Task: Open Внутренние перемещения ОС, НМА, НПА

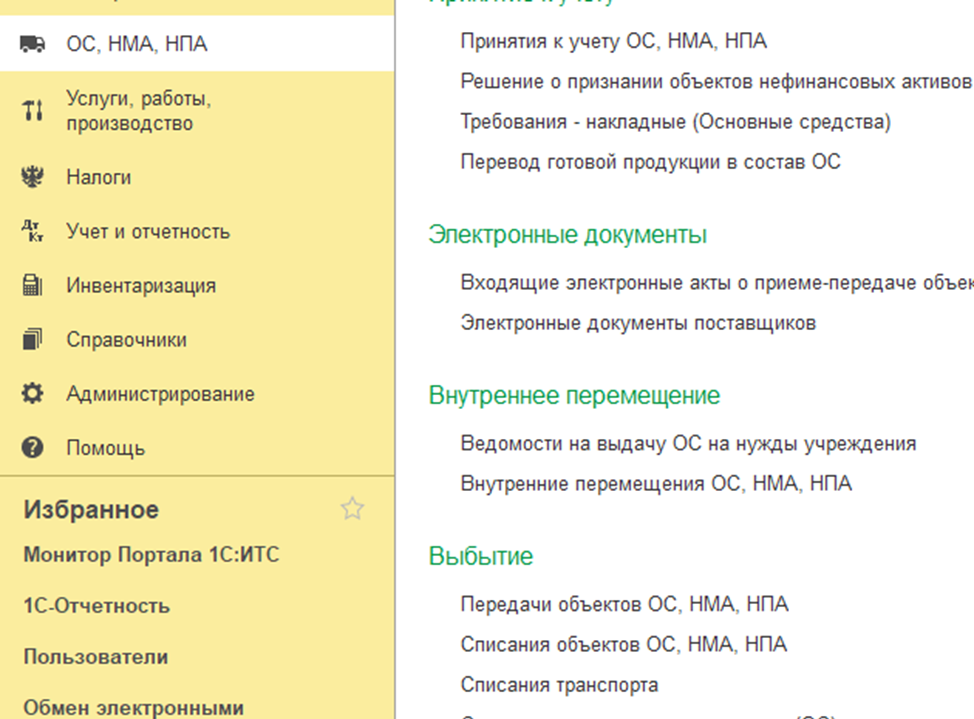Action: [656, 483]
